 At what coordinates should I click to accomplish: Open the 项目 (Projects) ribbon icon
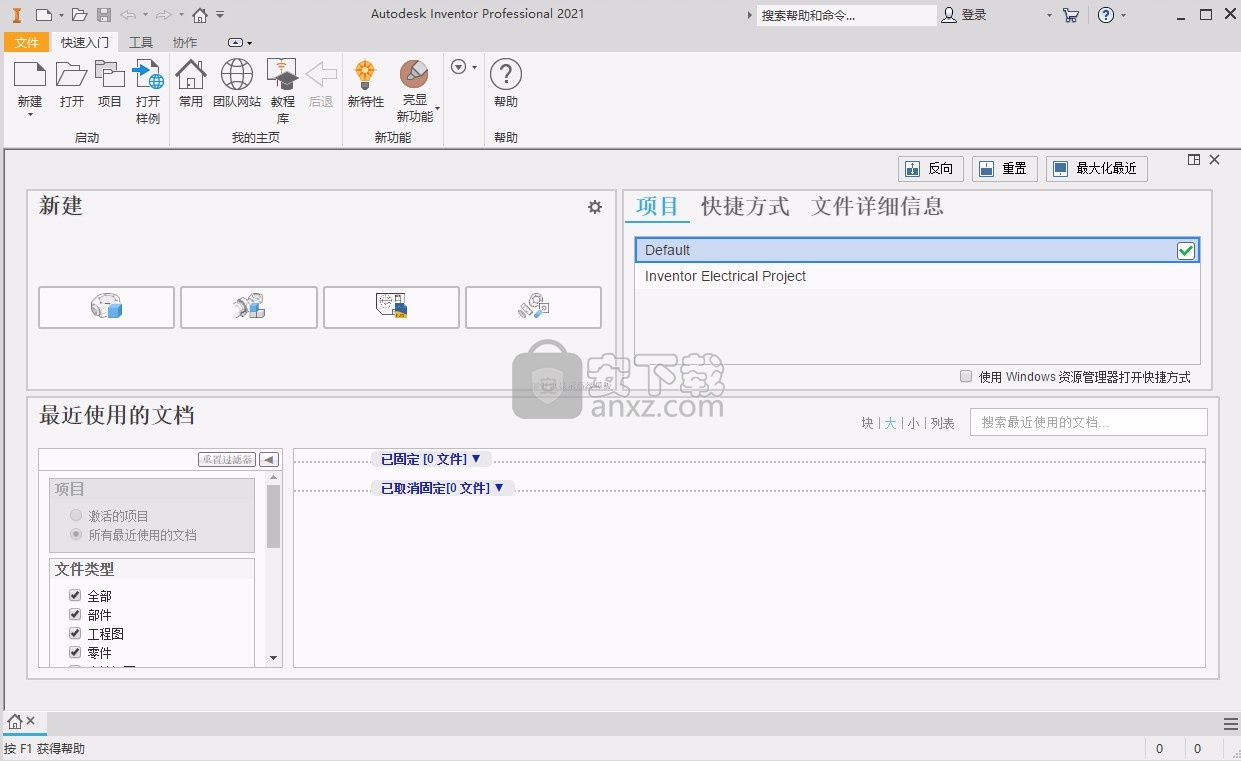point(110,75)
